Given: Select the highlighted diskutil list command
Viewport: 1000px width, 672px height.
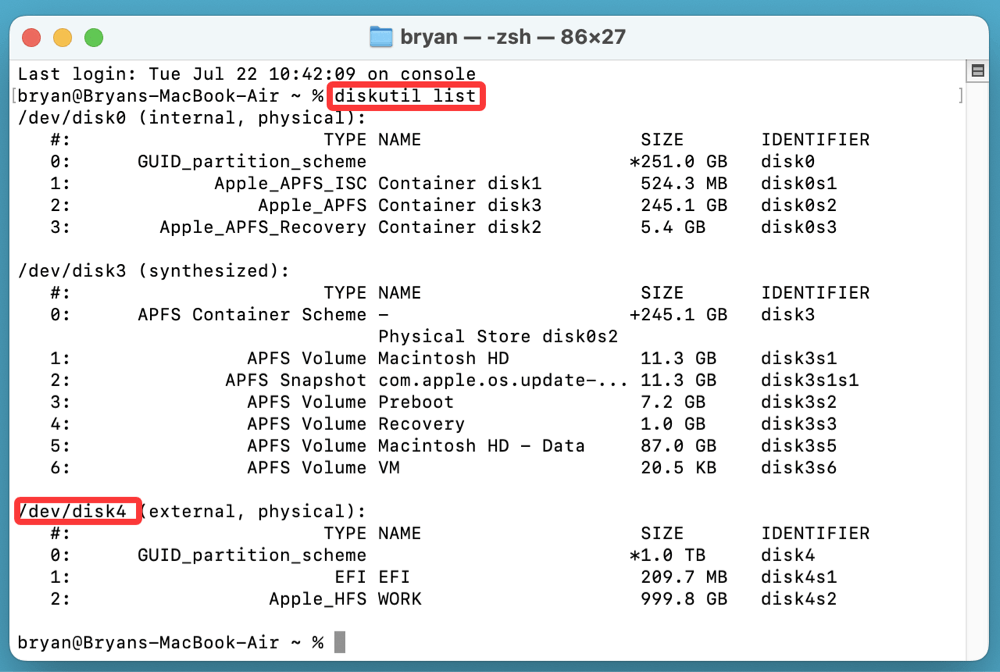Looking at the screenshot, I should click(405, 96).
